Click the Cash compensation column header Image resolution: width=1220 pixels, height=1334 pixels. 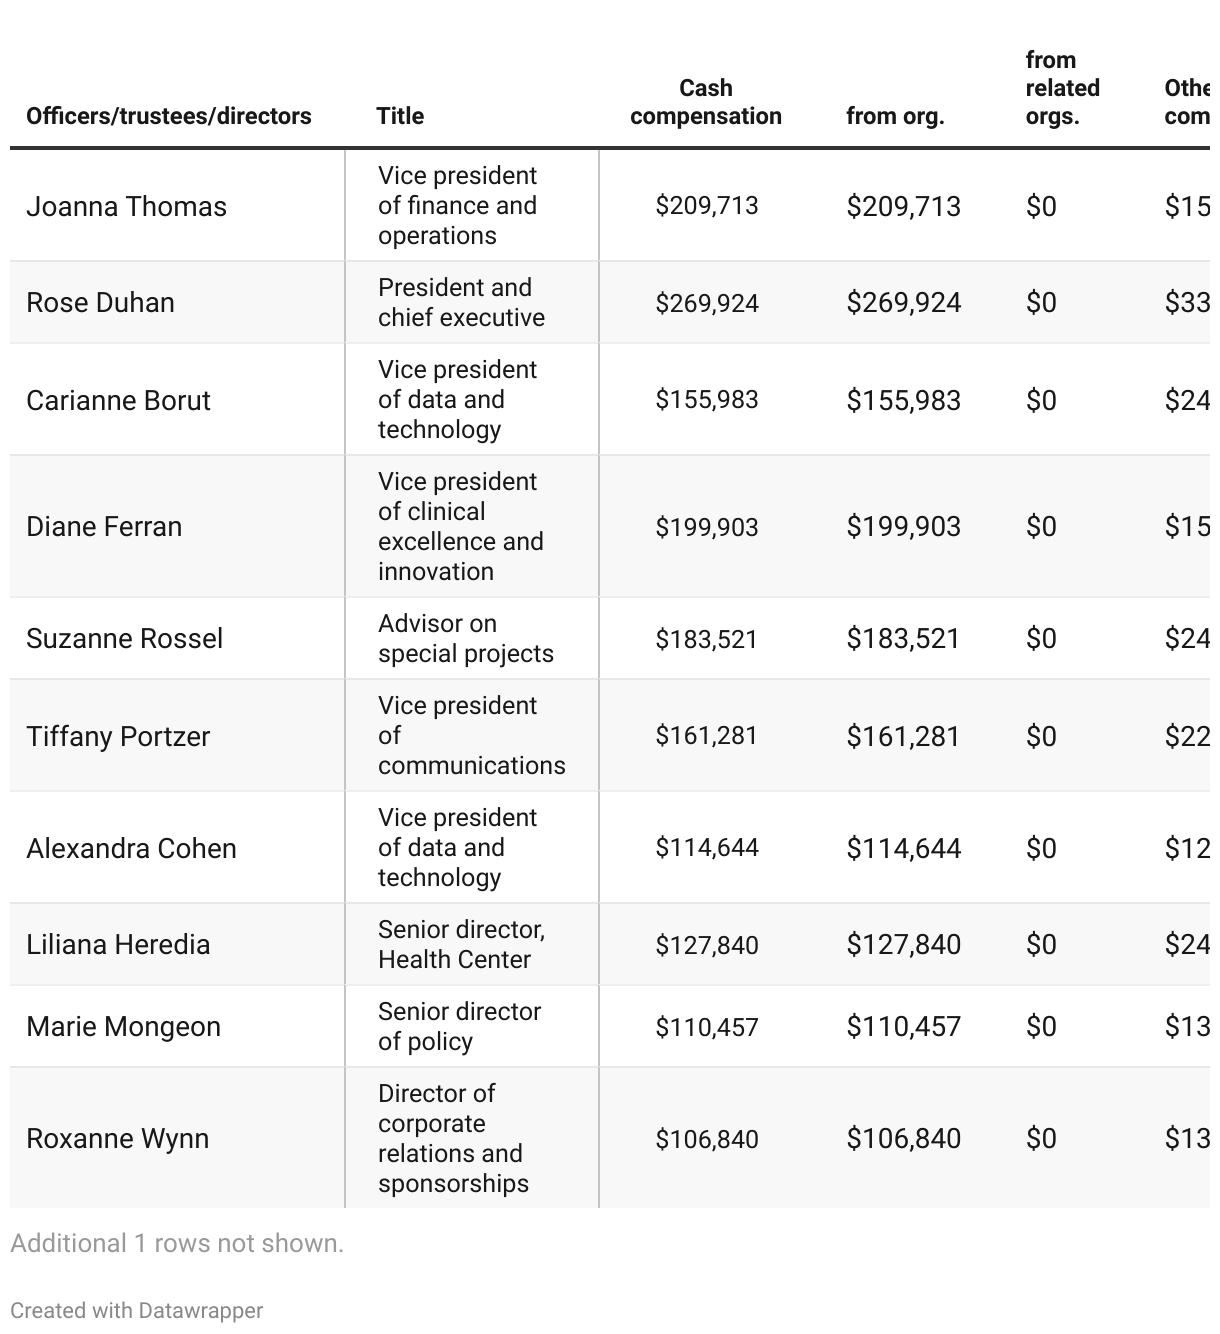tap(706, 102)
